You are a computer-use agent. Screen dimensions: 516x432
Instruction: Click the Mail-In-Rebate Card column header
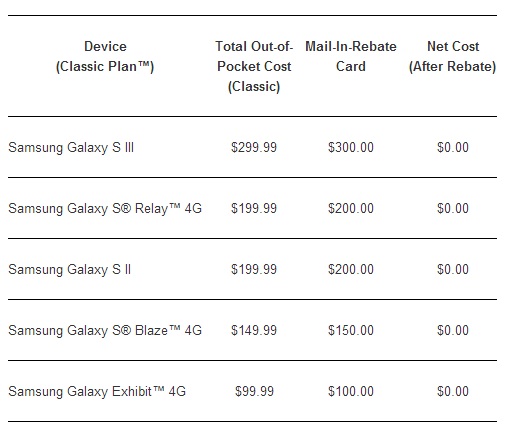pos(351,56)
